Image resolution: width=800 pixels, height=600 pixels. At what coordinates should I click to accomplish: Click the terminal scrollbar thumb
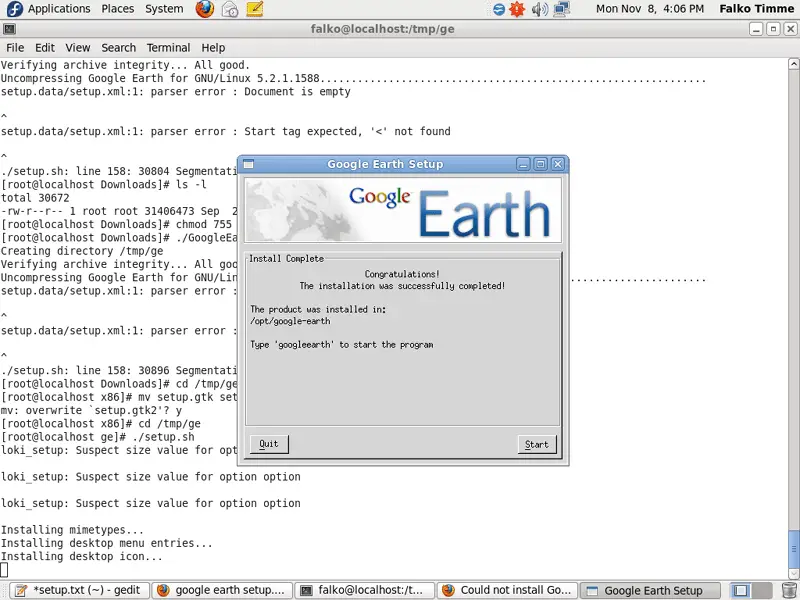point(794,548)
